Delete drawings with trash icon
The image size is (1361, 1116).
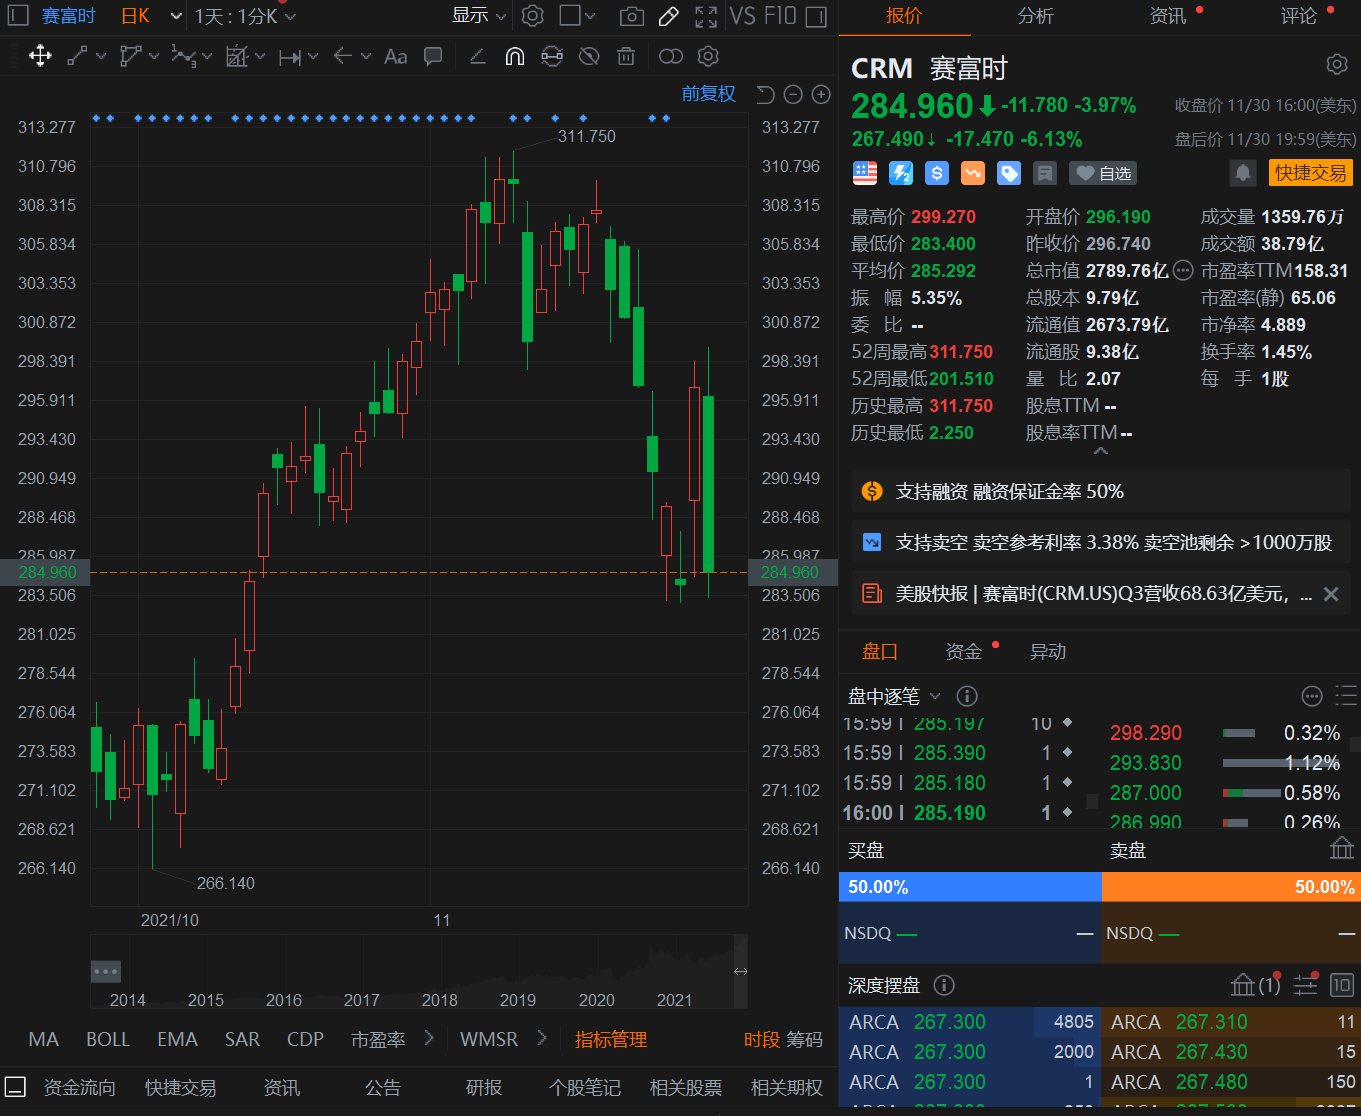(626, 56)
